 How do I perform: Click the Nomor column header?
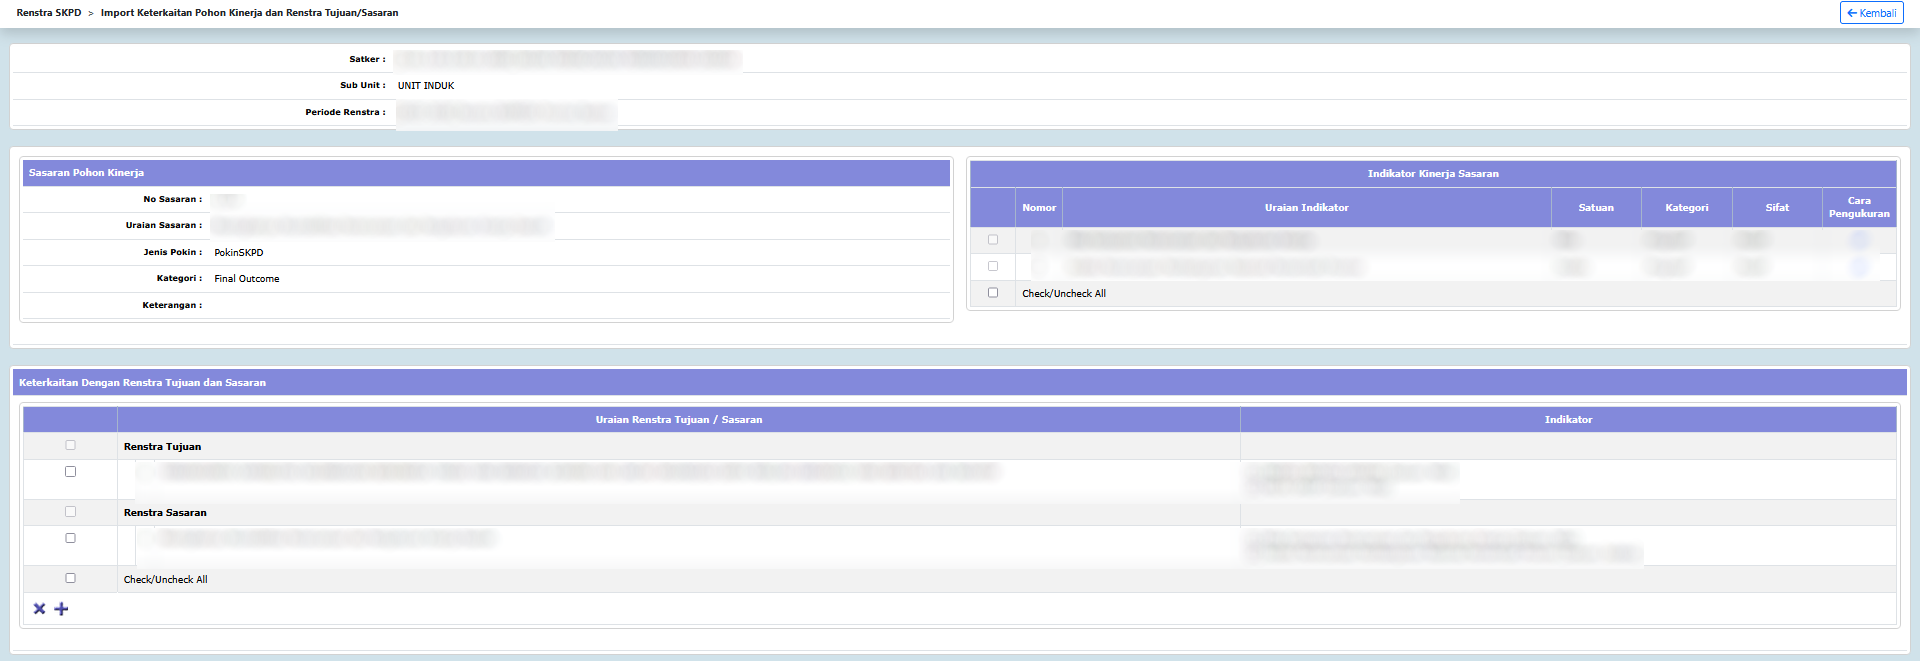(x=1038, y=208)
